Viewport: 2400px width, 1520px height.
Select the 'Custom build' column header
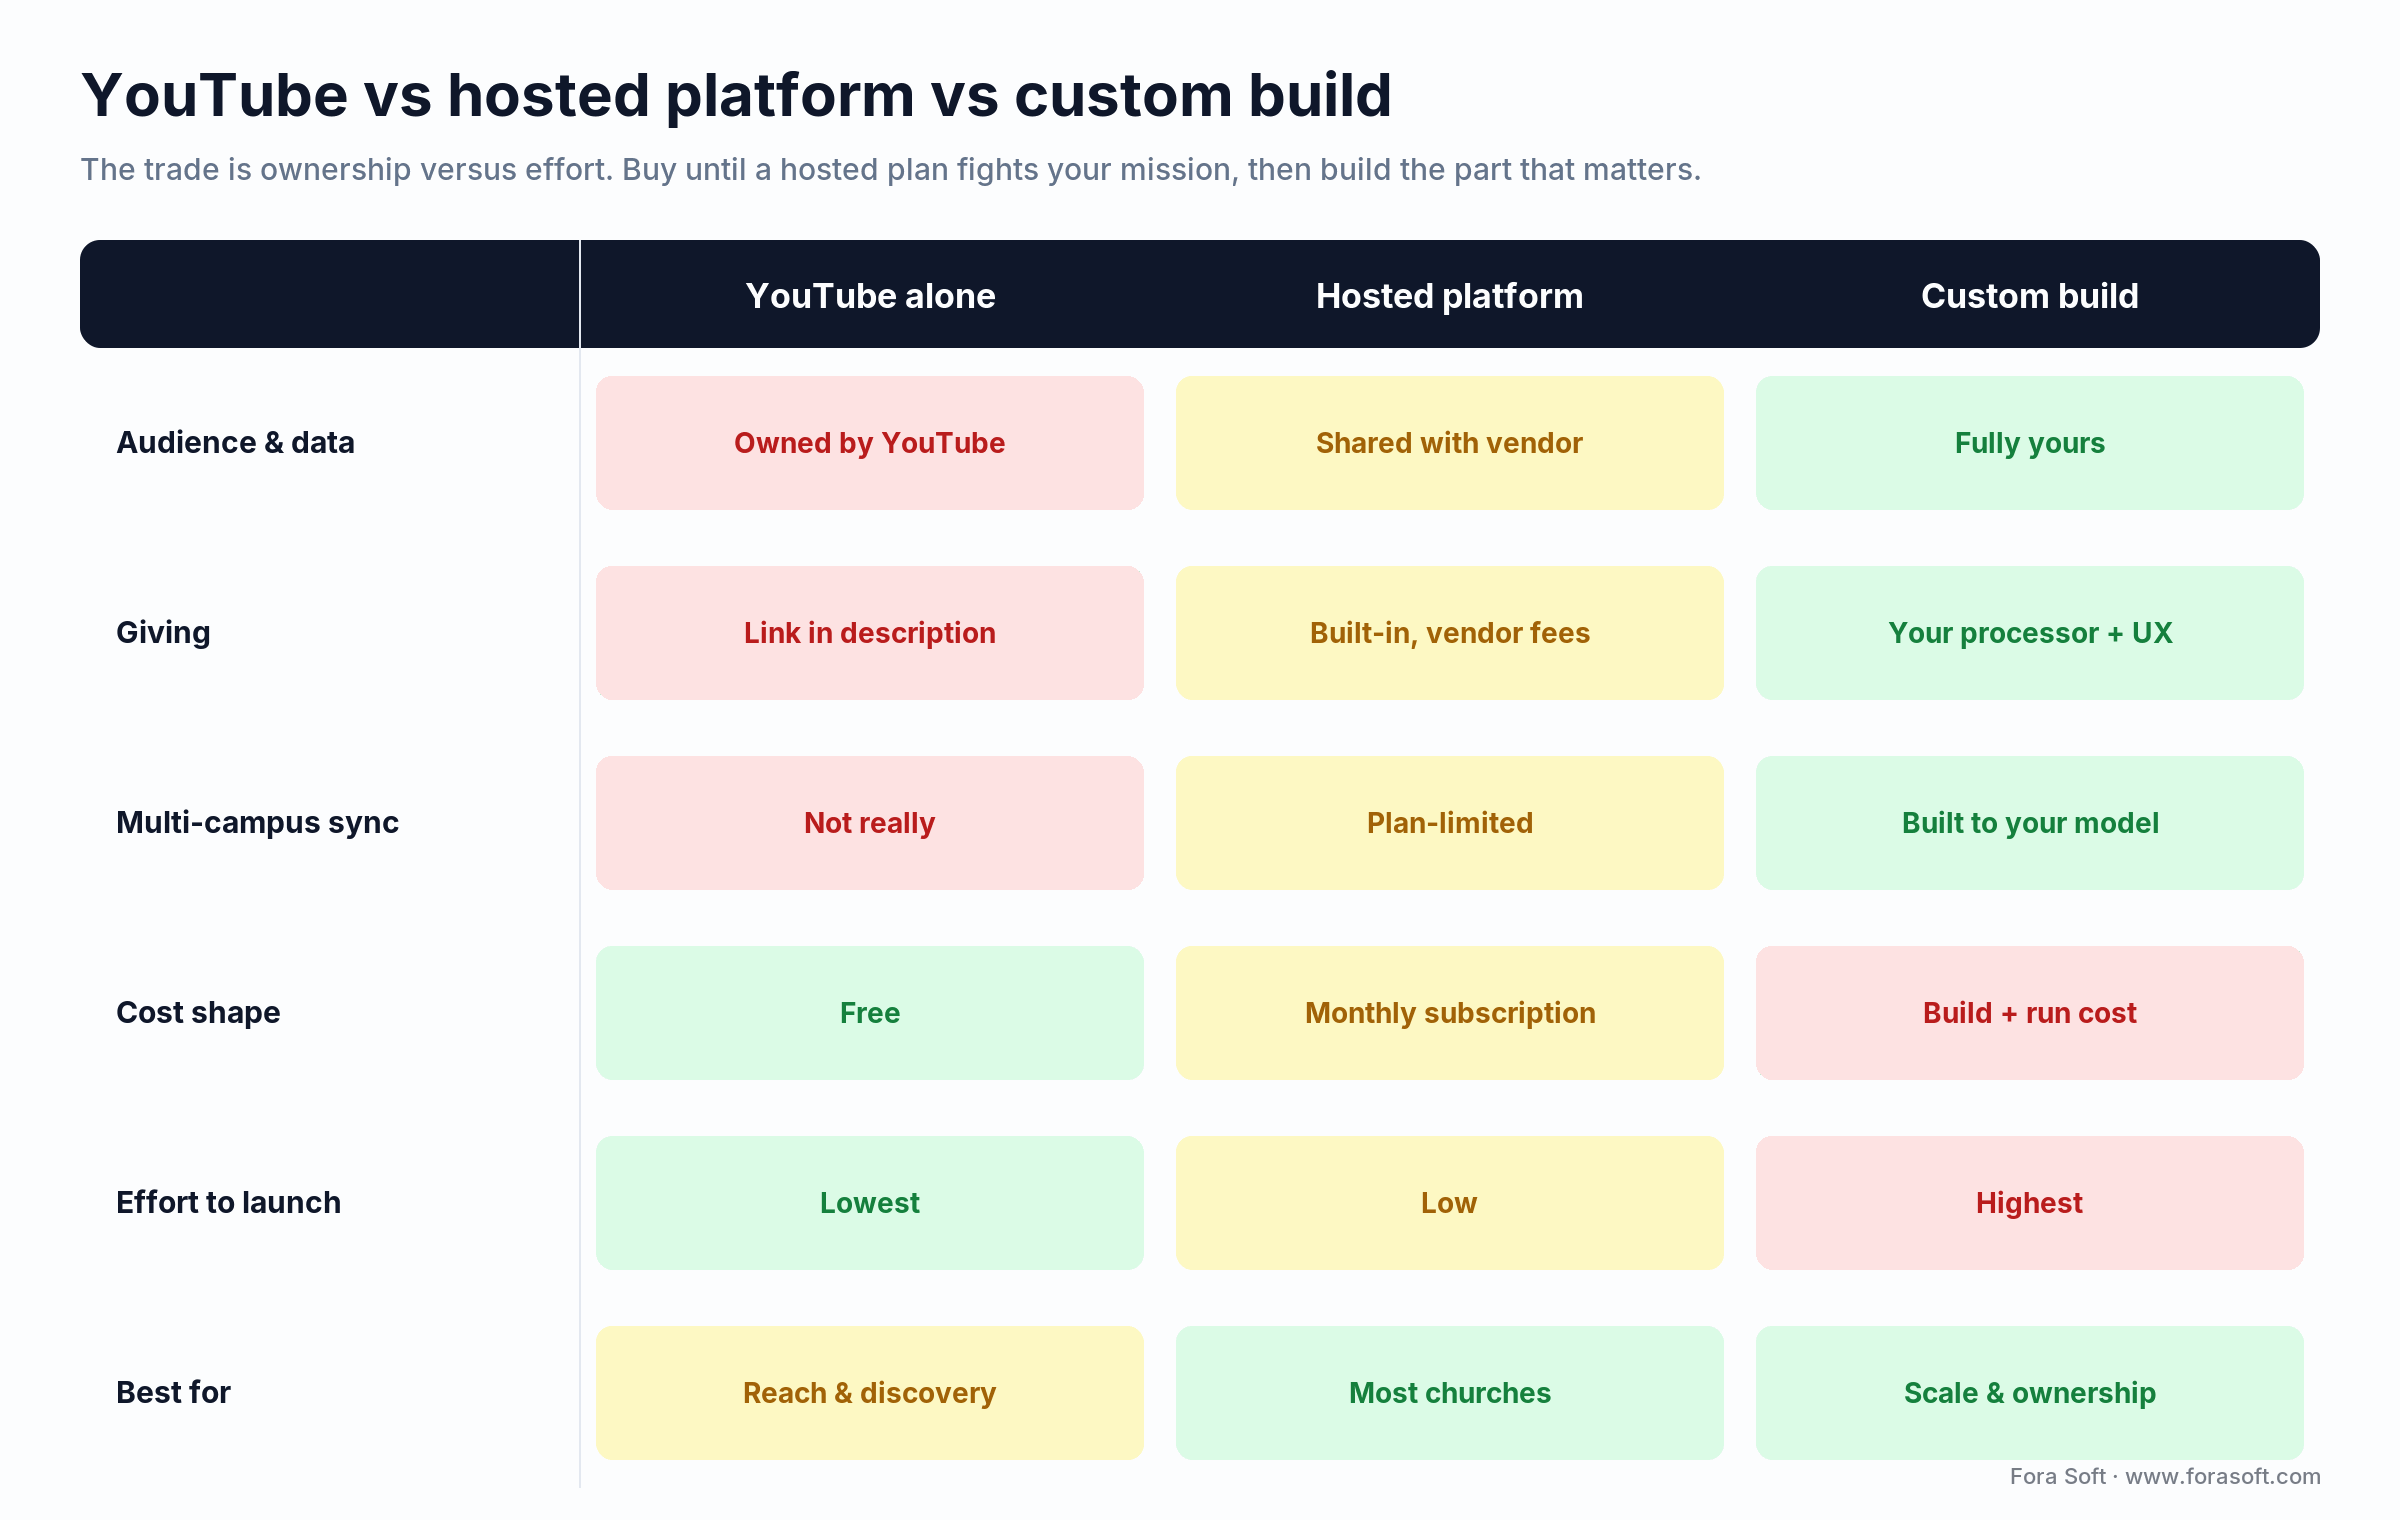point(2029,296)
